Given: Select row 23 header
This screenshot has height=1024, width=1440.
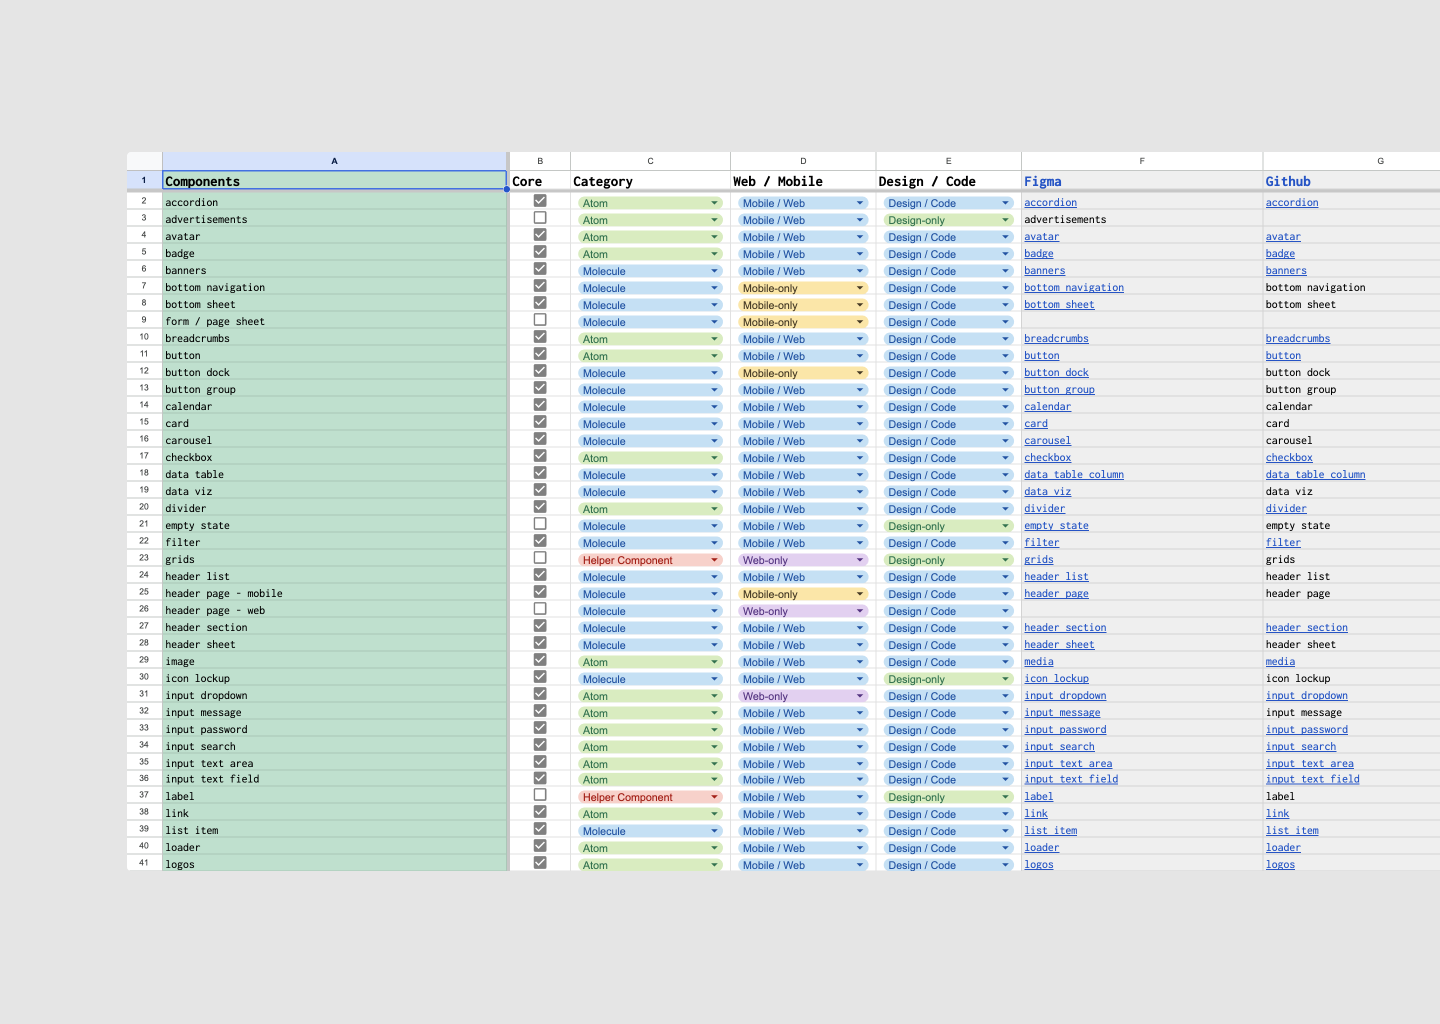Looking at the screenshot, I should 144,558.
